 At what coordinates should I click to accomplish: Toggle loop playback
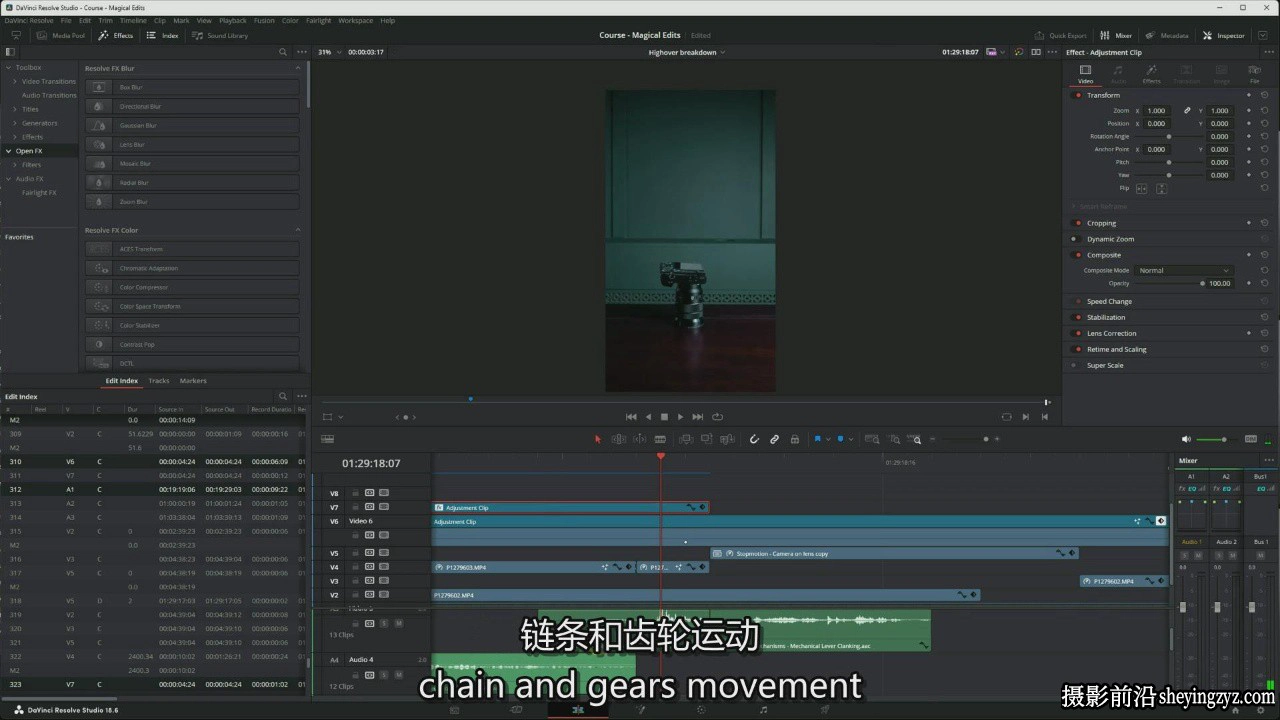(717, 416)
